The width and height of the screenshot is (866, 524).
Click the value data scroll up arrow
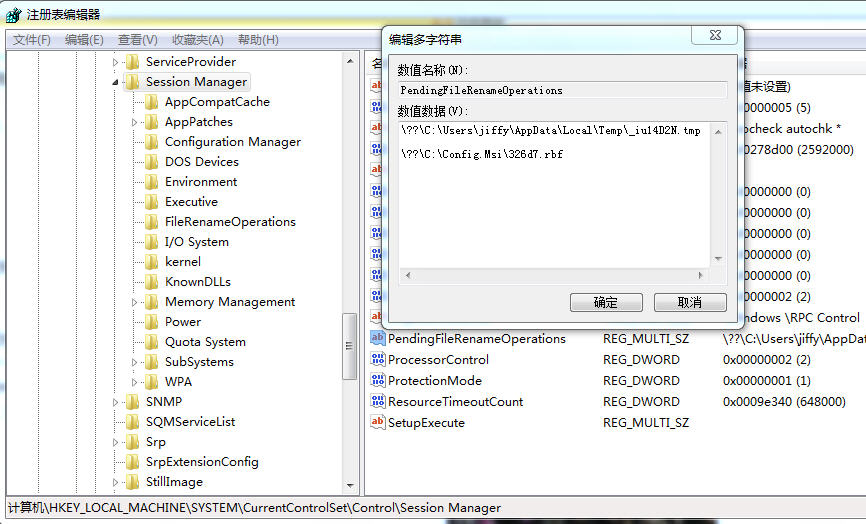pos(718,131)
